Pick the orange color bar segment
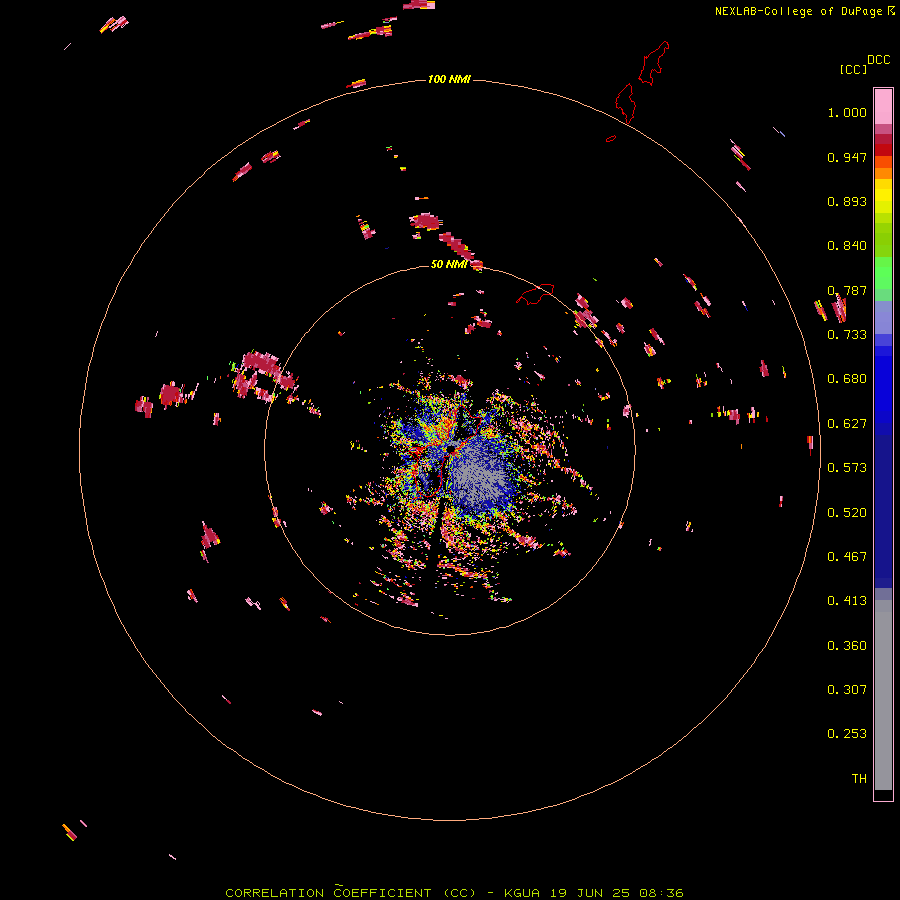 coord(883,173)
